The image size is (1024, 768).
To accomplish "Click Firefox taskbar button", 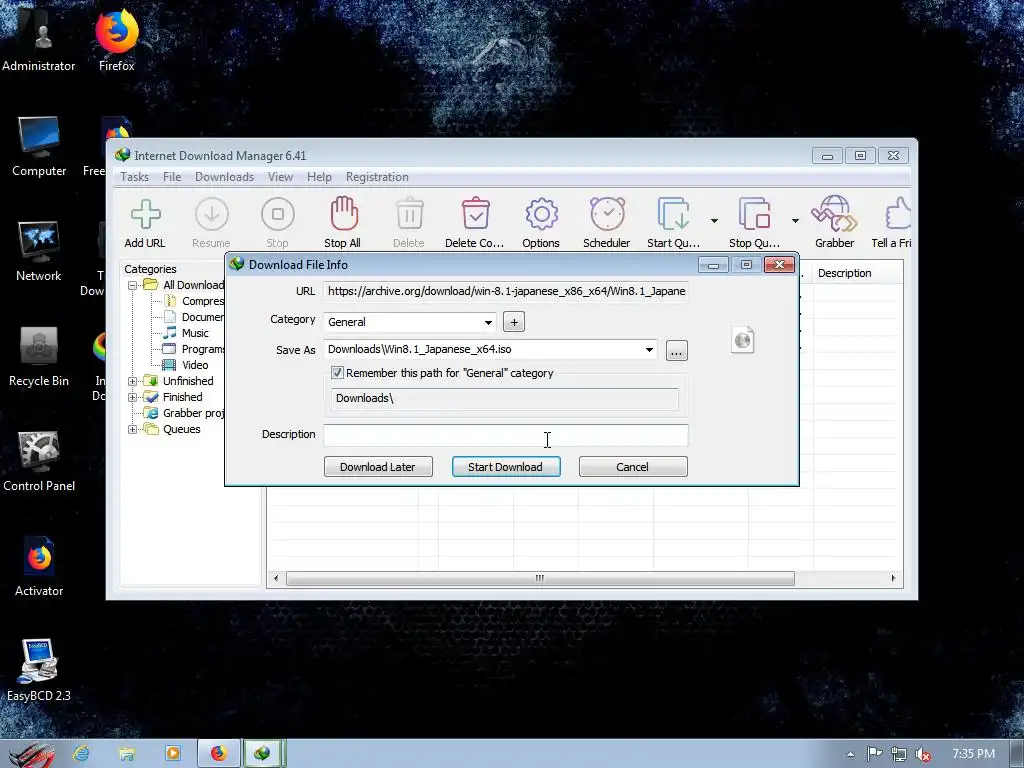I will click(219, 754).
